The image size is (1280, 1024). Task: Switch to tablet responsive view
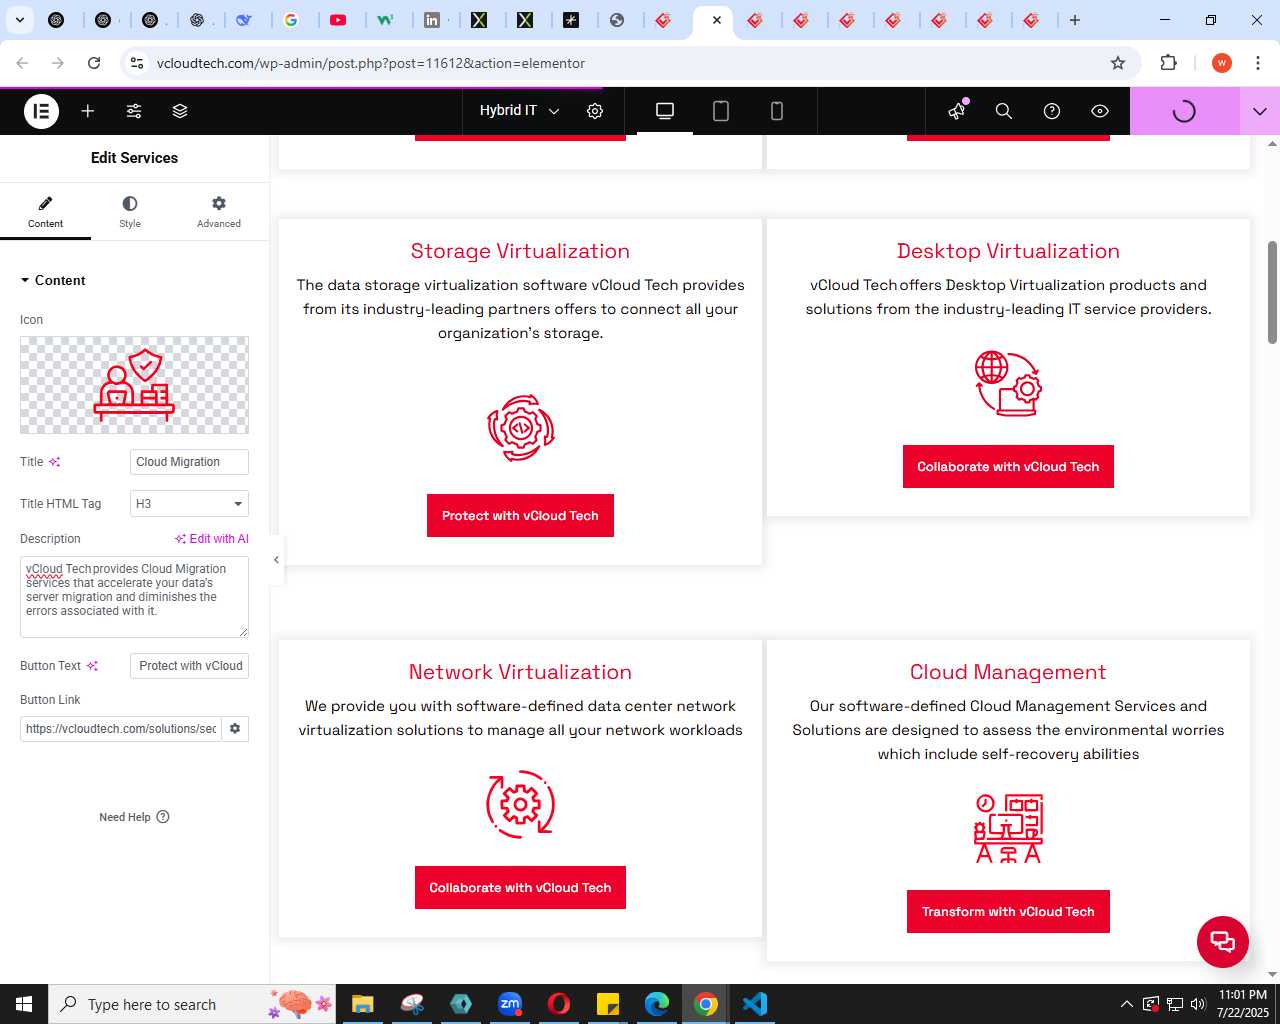721,111
